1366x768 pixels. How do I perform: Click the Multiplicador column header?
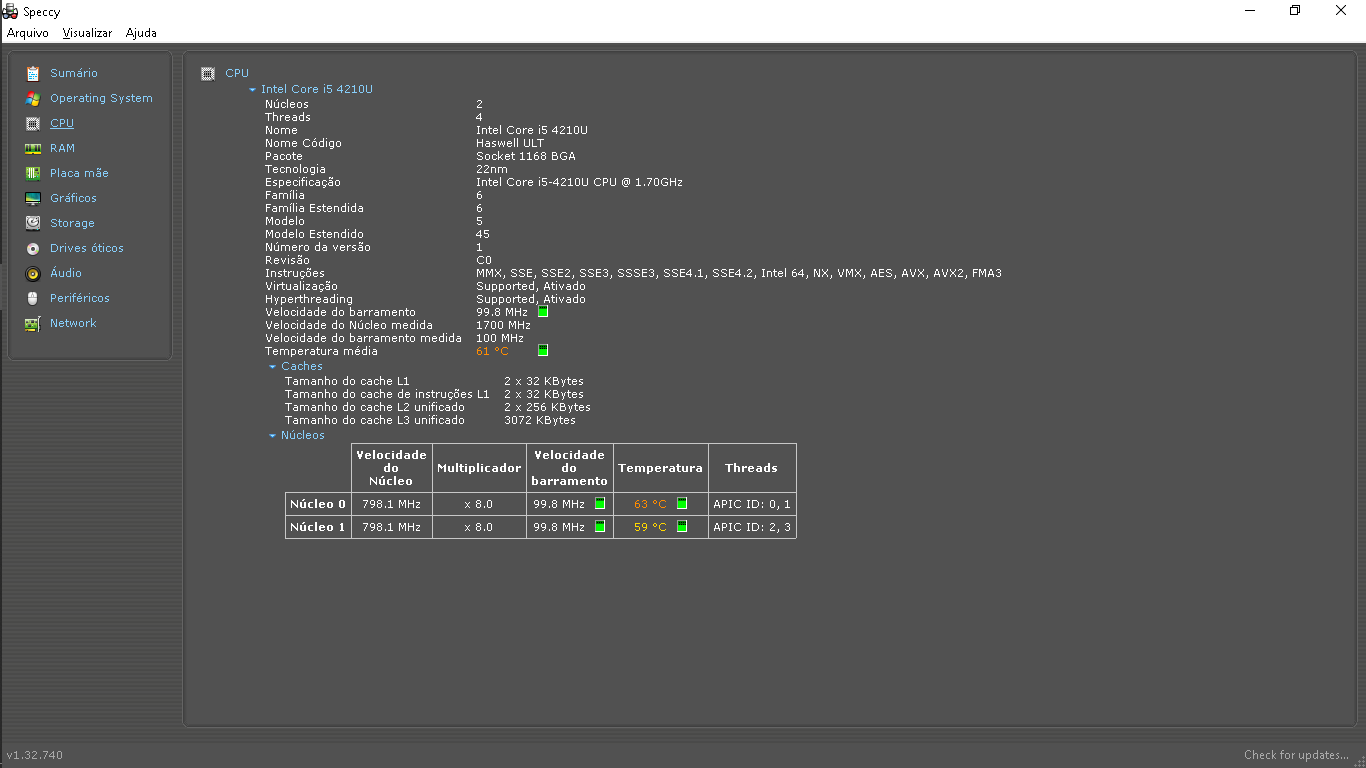pos(479,468)
